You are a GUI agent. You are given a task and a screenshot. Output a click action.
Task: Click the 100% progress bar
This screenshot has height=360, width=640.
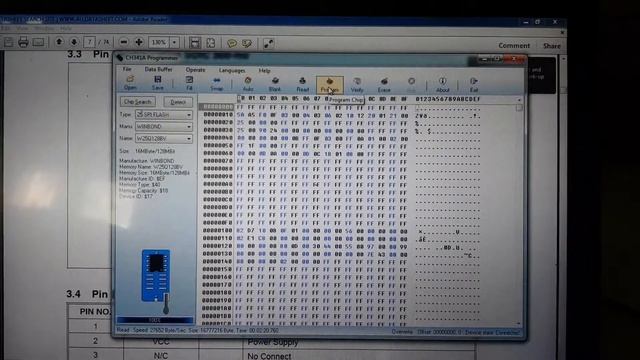[x=155, y=320]
